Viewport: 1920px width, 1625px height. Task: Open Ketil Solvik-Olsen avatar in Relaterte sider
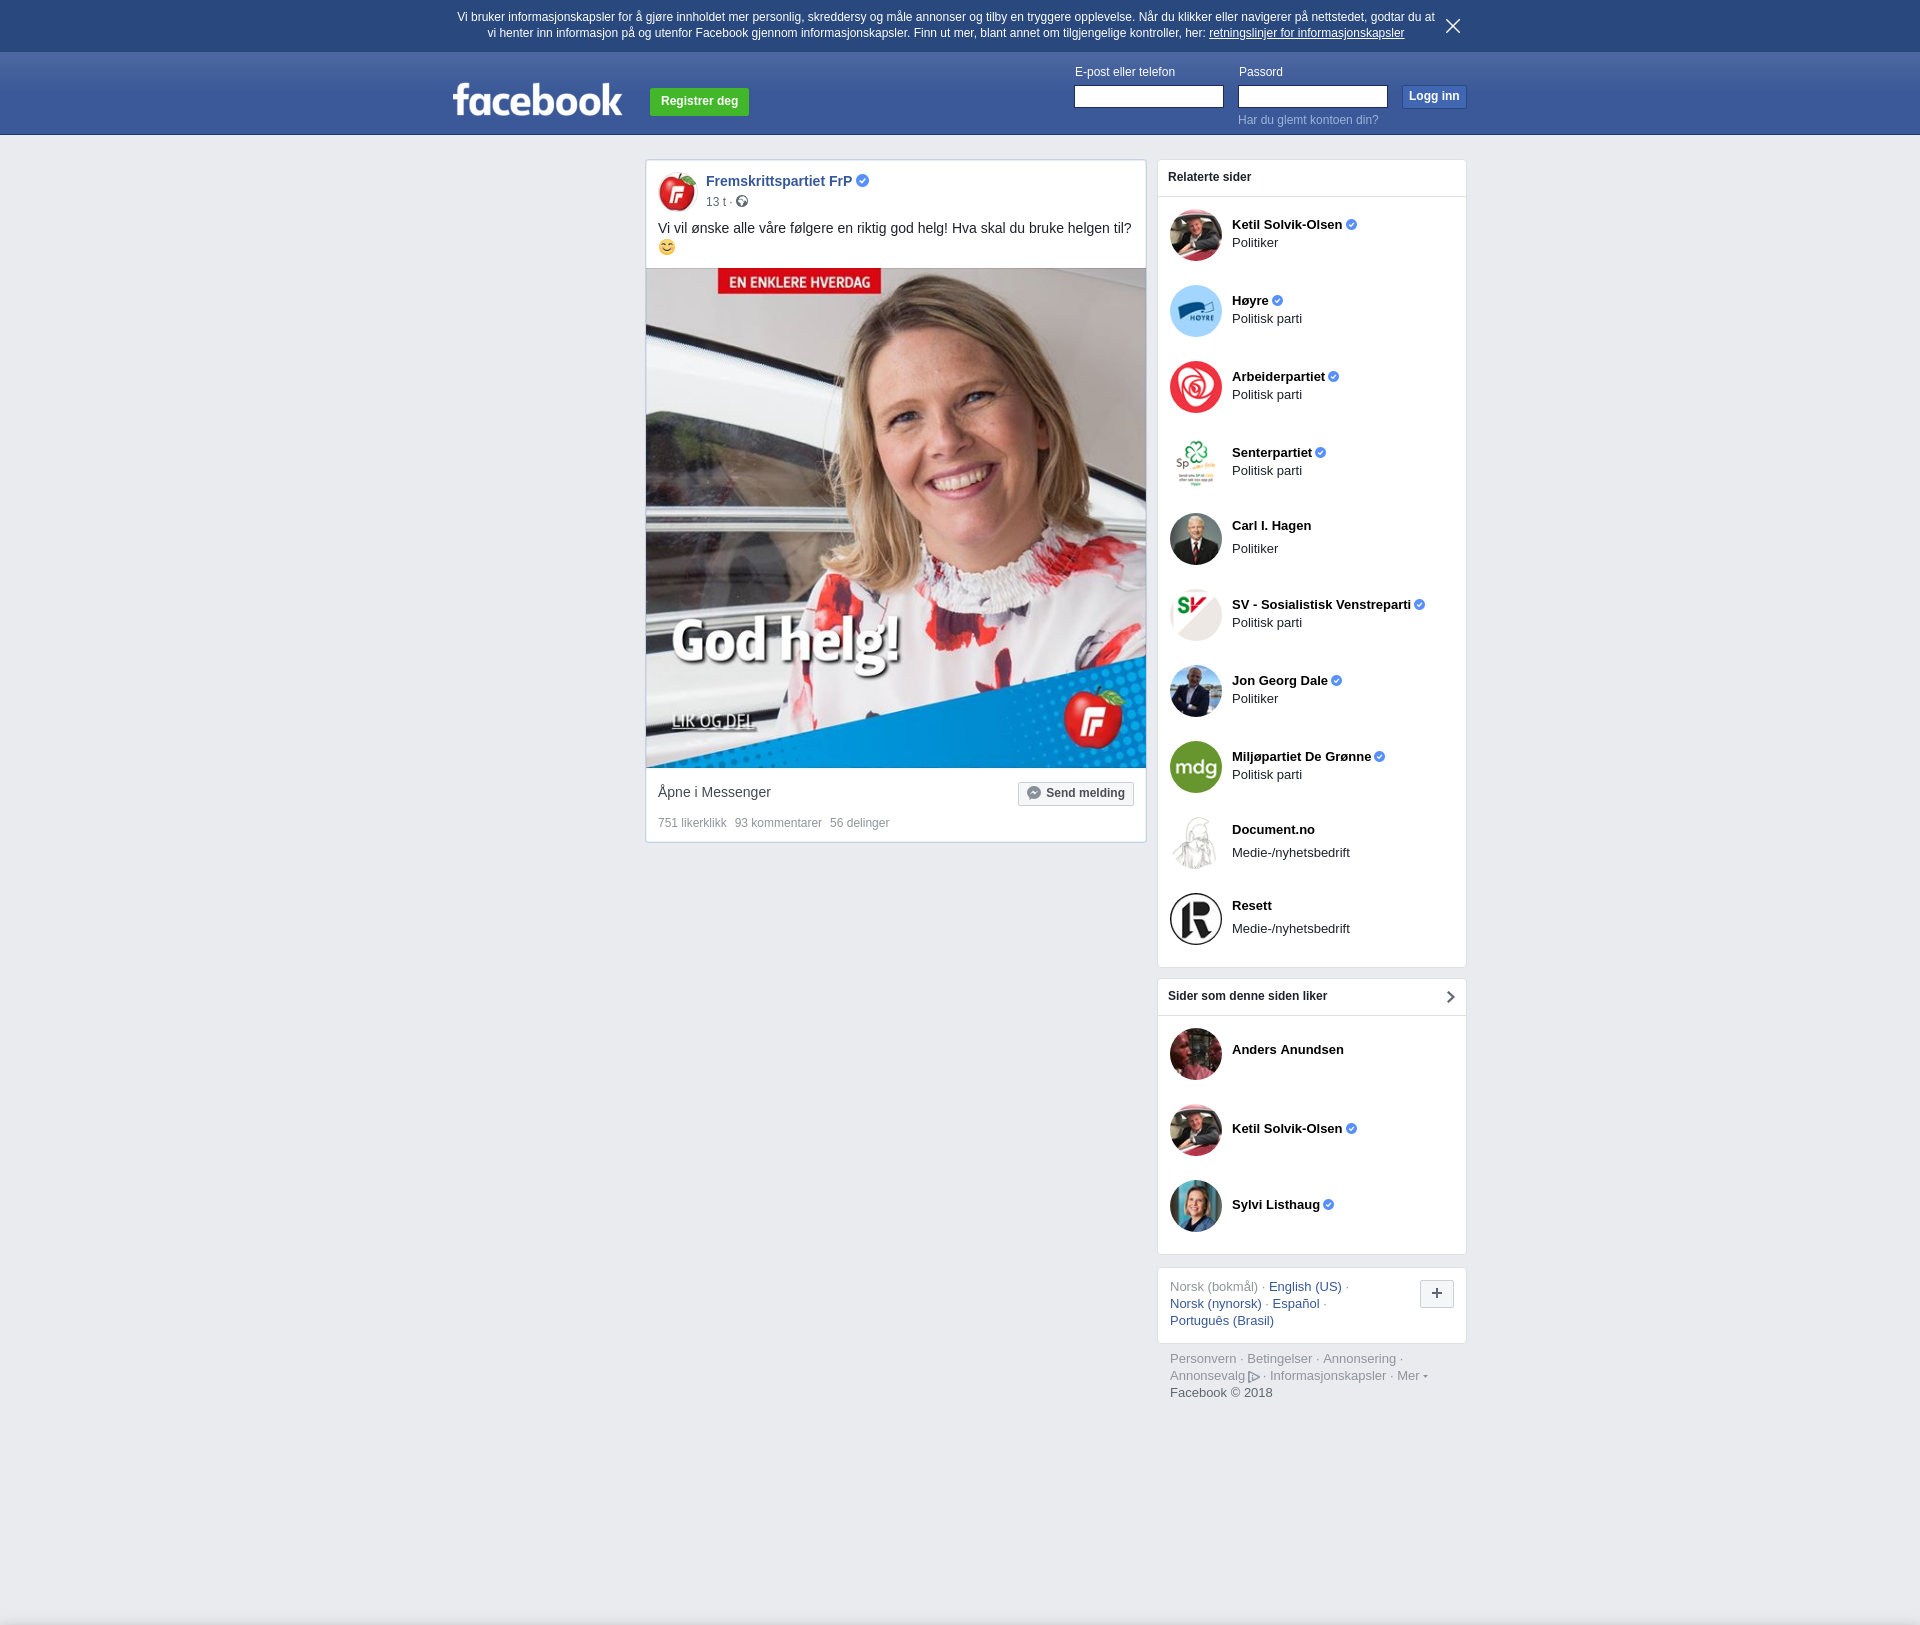pos(1196,235)
